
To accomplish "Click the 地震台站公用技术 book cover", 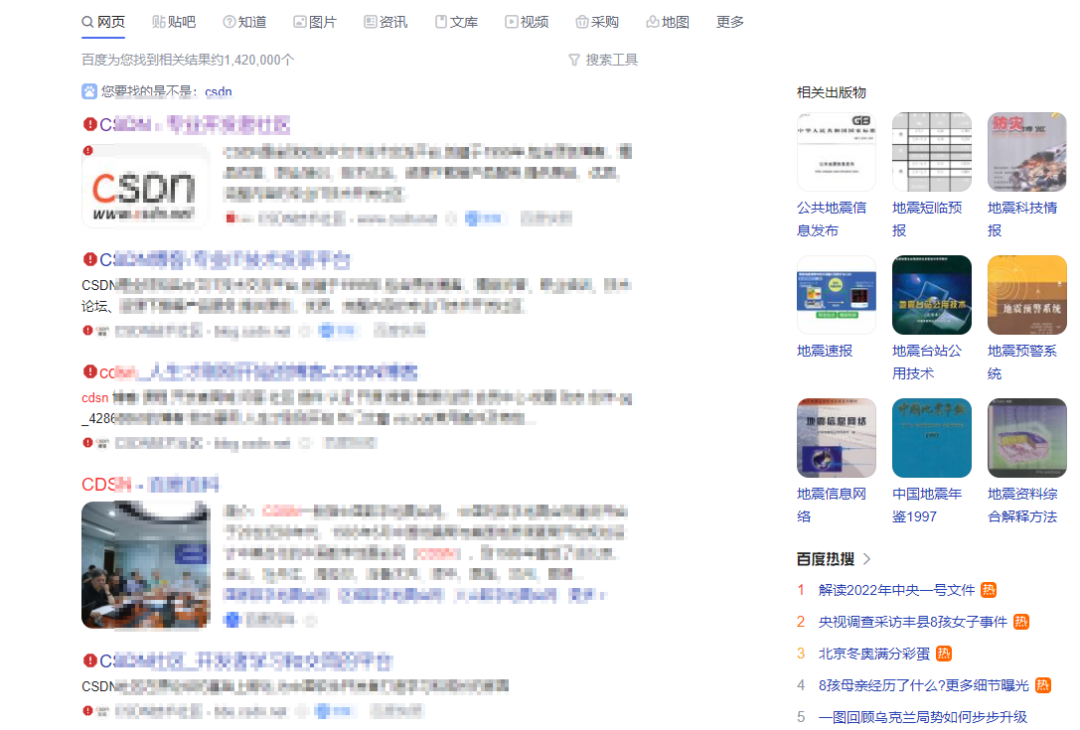I will coord(931,295).
